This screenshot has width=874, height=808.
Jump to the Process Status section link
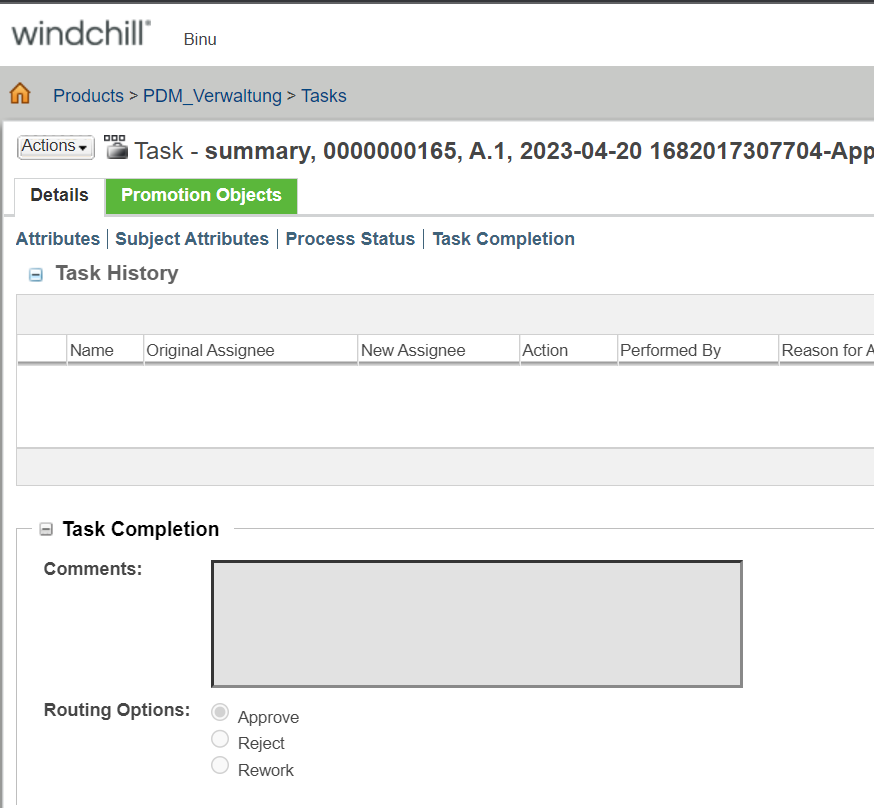[x=350, y=238]
